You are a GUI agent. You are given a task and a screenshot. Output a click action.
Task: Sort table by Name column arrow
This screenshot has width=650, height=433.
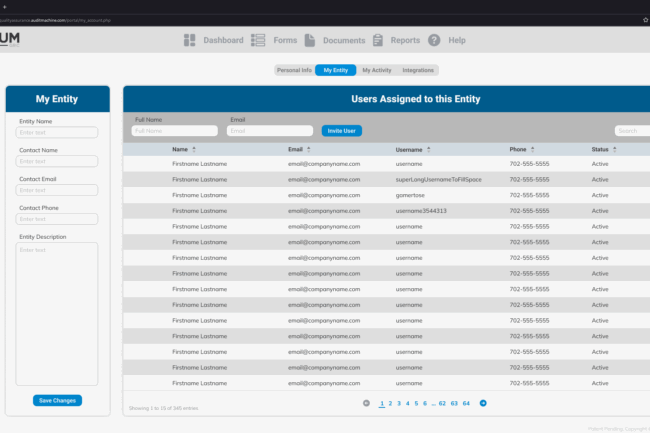(x=194, y=149)
